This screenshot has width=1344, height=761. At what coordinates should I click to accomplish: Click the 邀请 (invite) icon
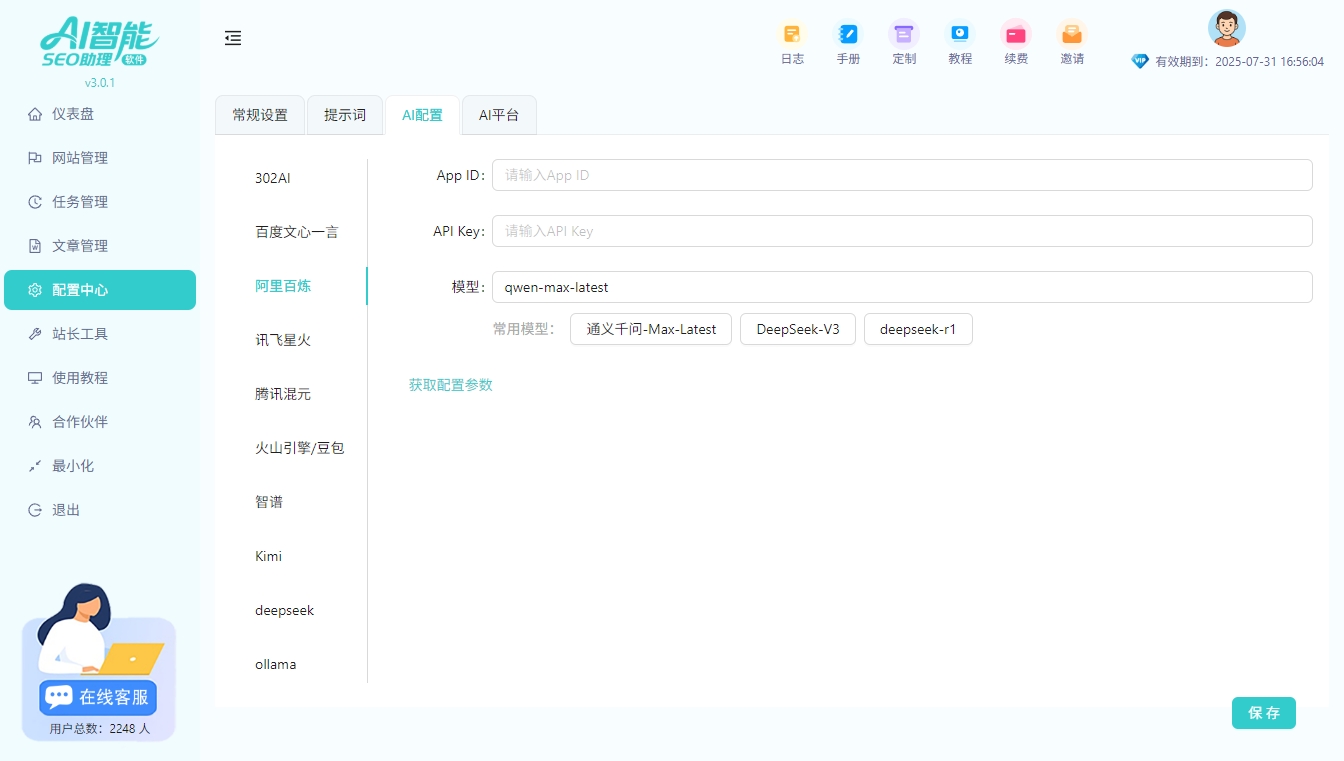[1071, 40]
